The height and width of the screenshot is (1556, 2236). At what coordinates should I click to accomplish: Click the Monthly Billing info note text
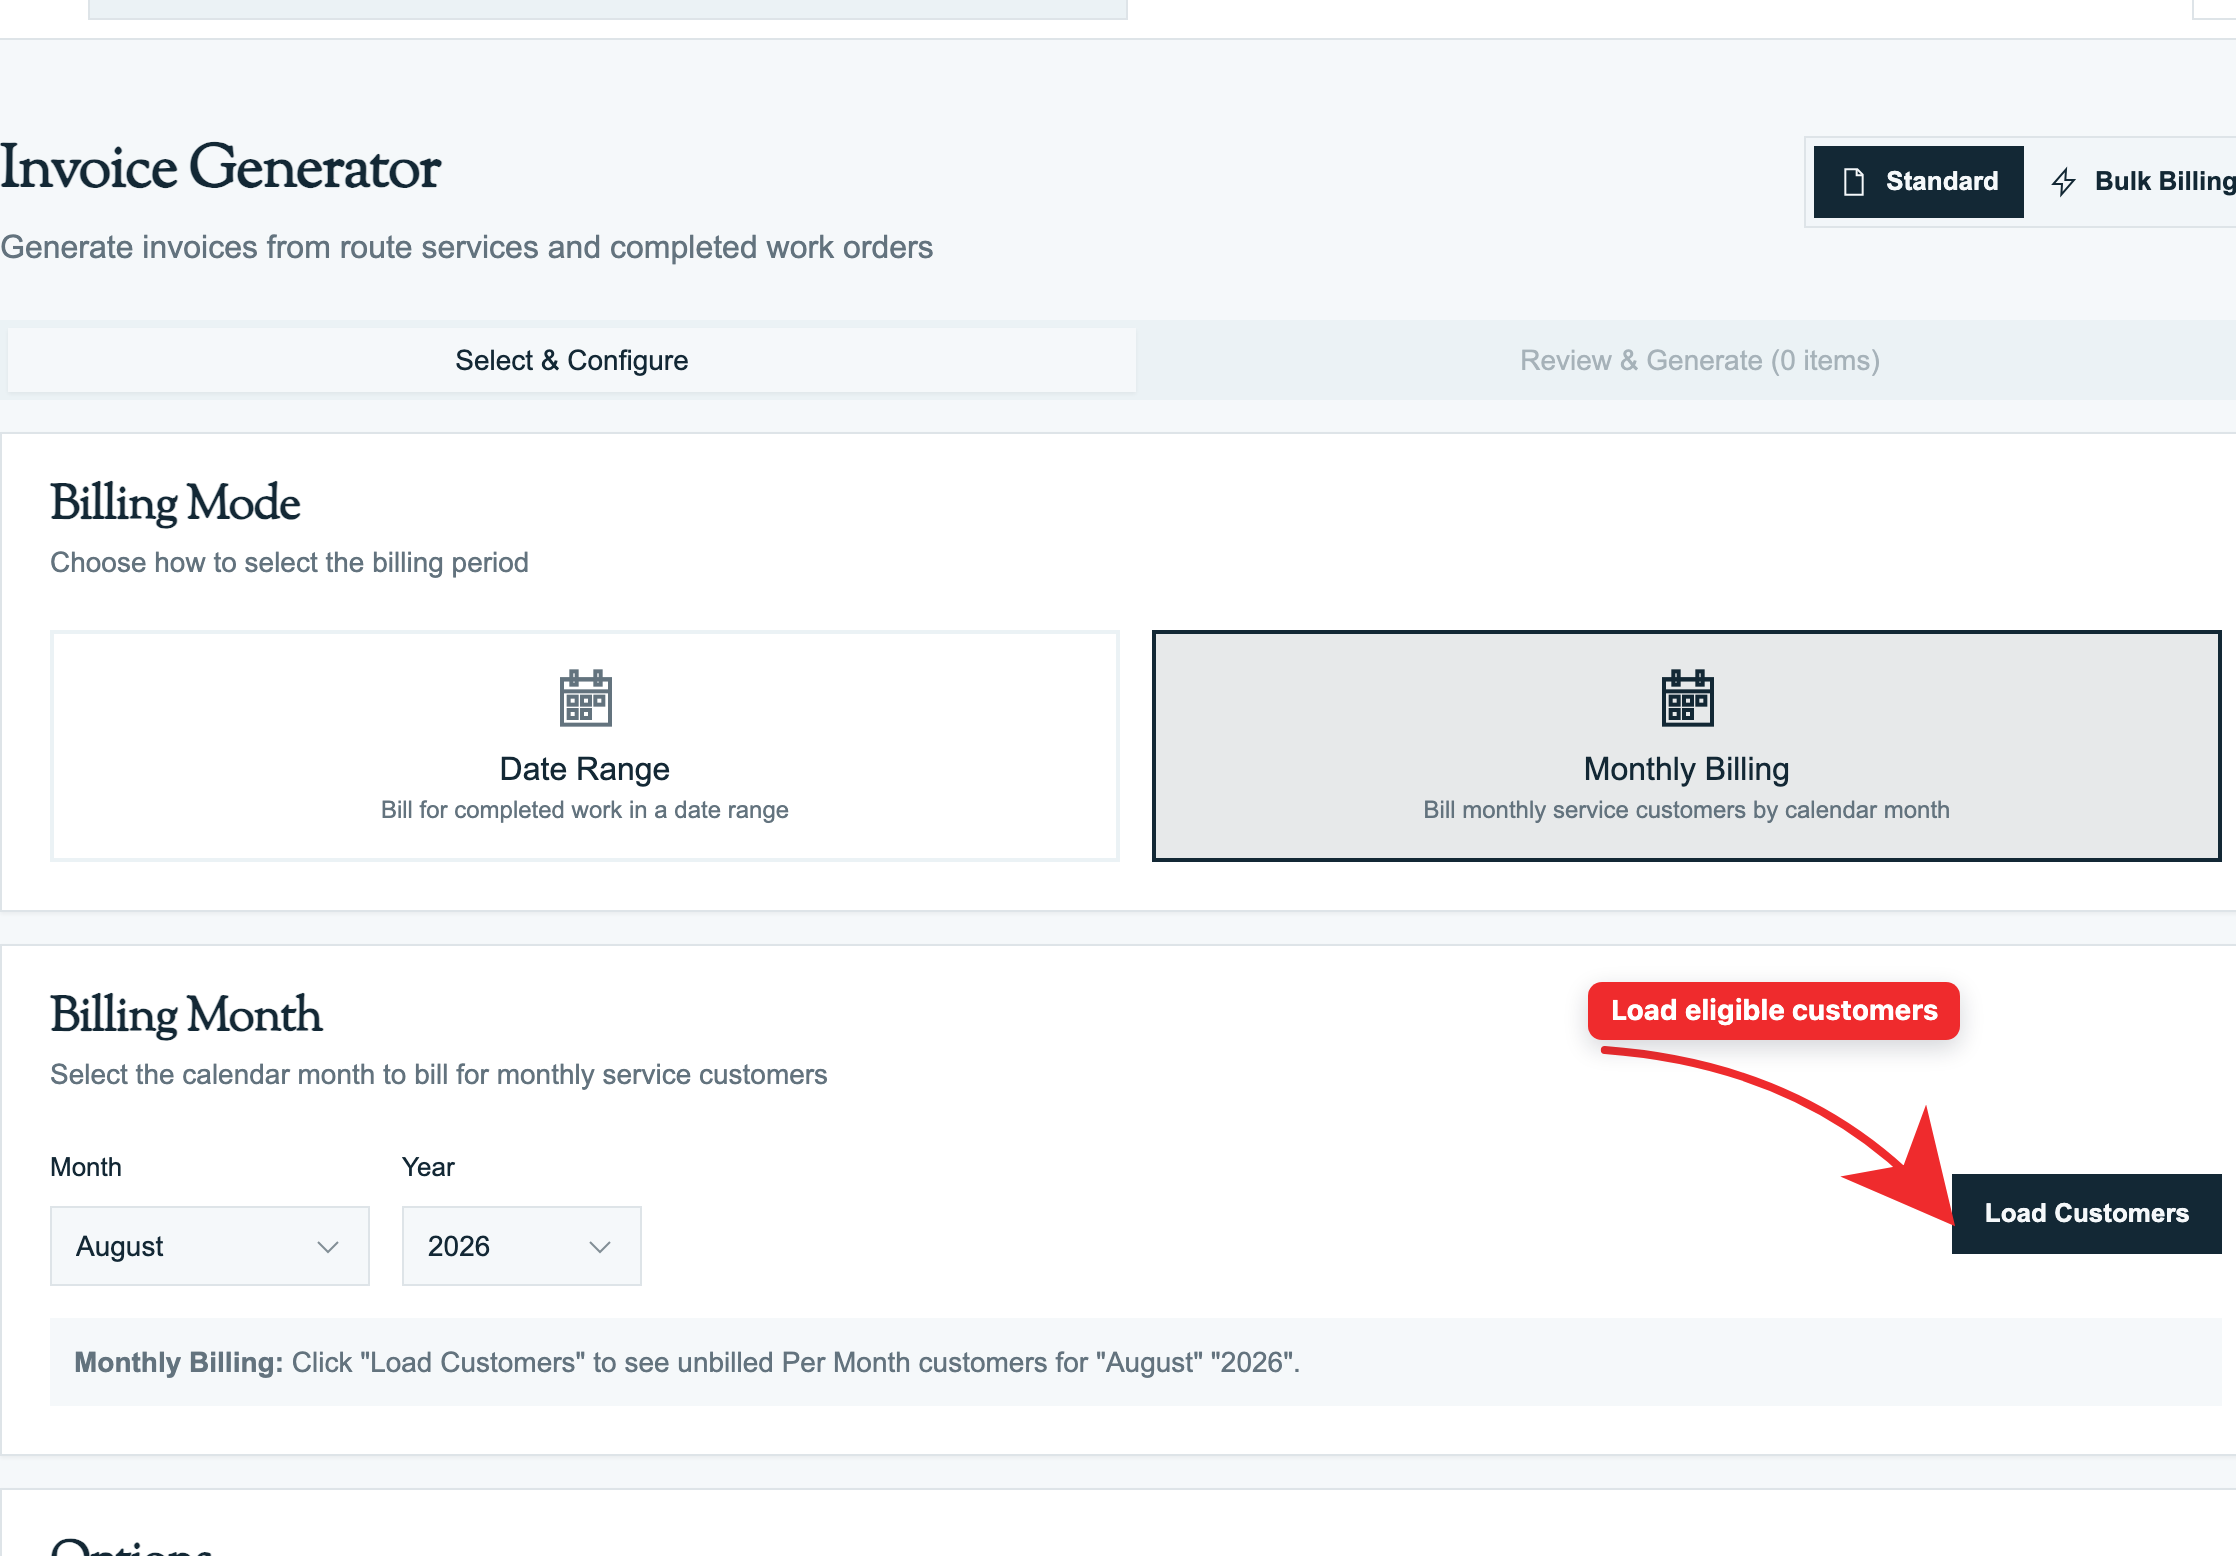tap(687, 1362)
